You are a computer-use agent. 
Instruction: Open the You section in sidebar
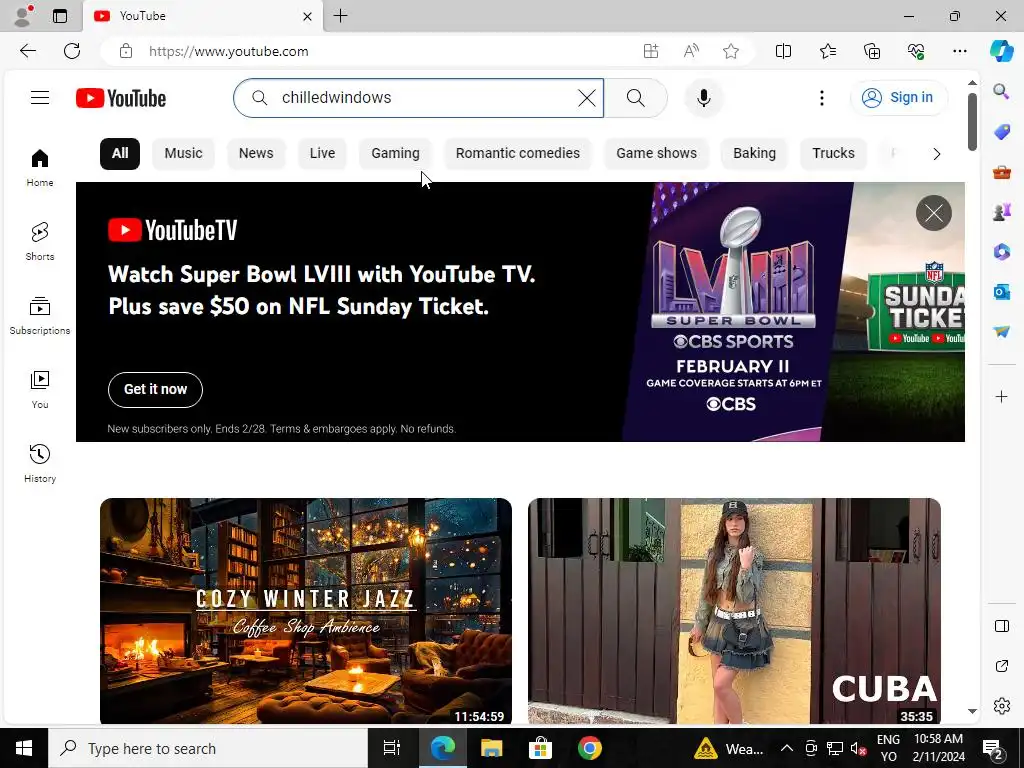pos(40,390)
